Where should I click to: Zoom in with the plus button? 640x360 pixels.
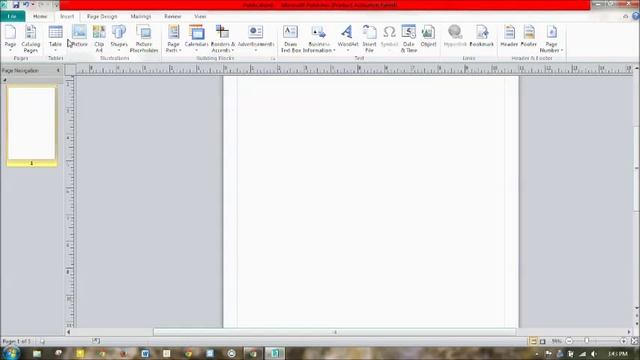(x=623, y=341)
